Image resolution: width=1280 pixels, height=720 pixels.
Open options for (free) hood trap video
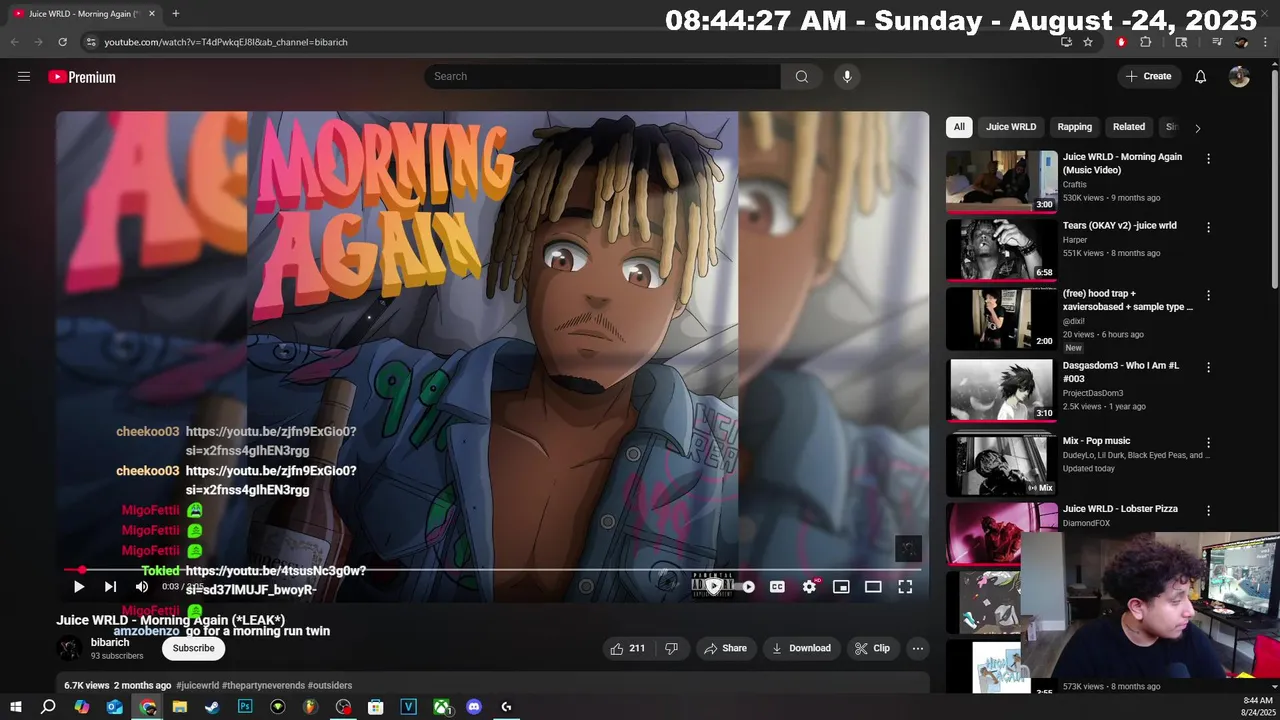coord(1208,296)
